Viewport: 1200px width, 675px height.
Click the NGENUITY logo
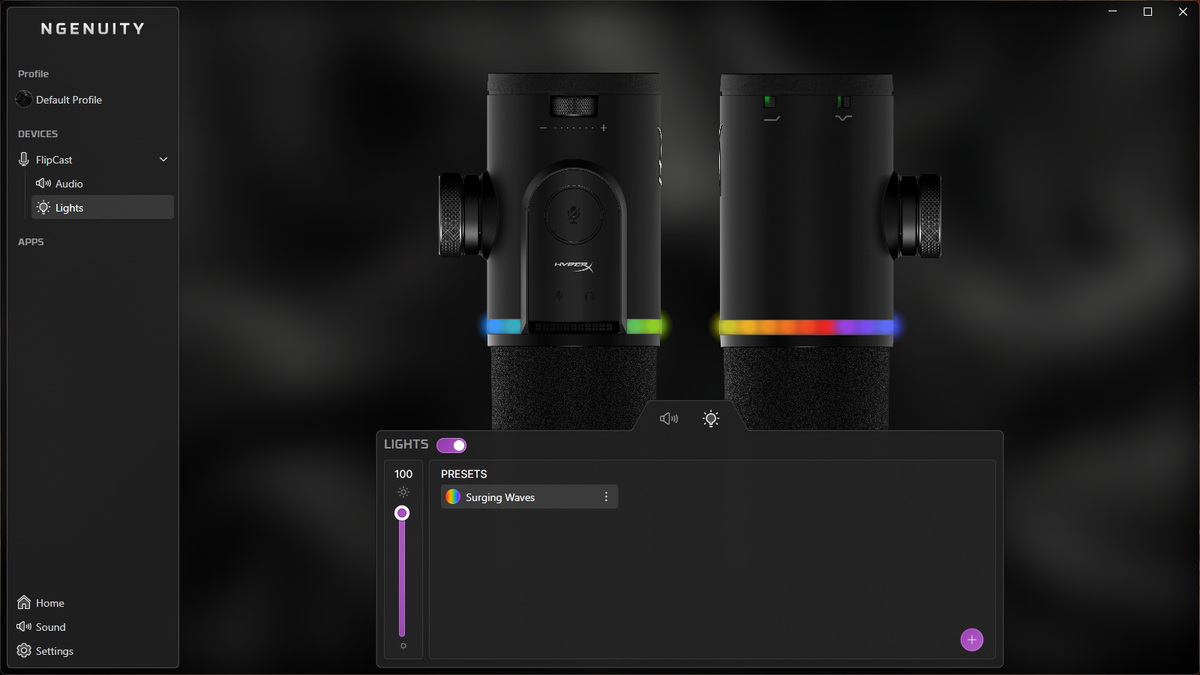click(x=92, y=29)
